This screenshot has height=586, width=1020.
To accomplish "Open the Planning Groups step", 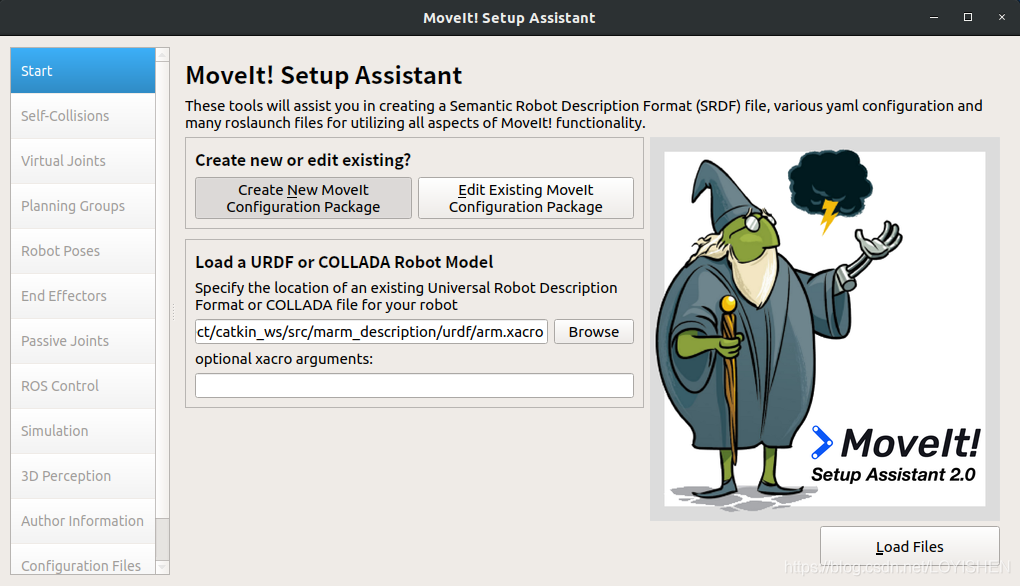I will tap(83, 206).
